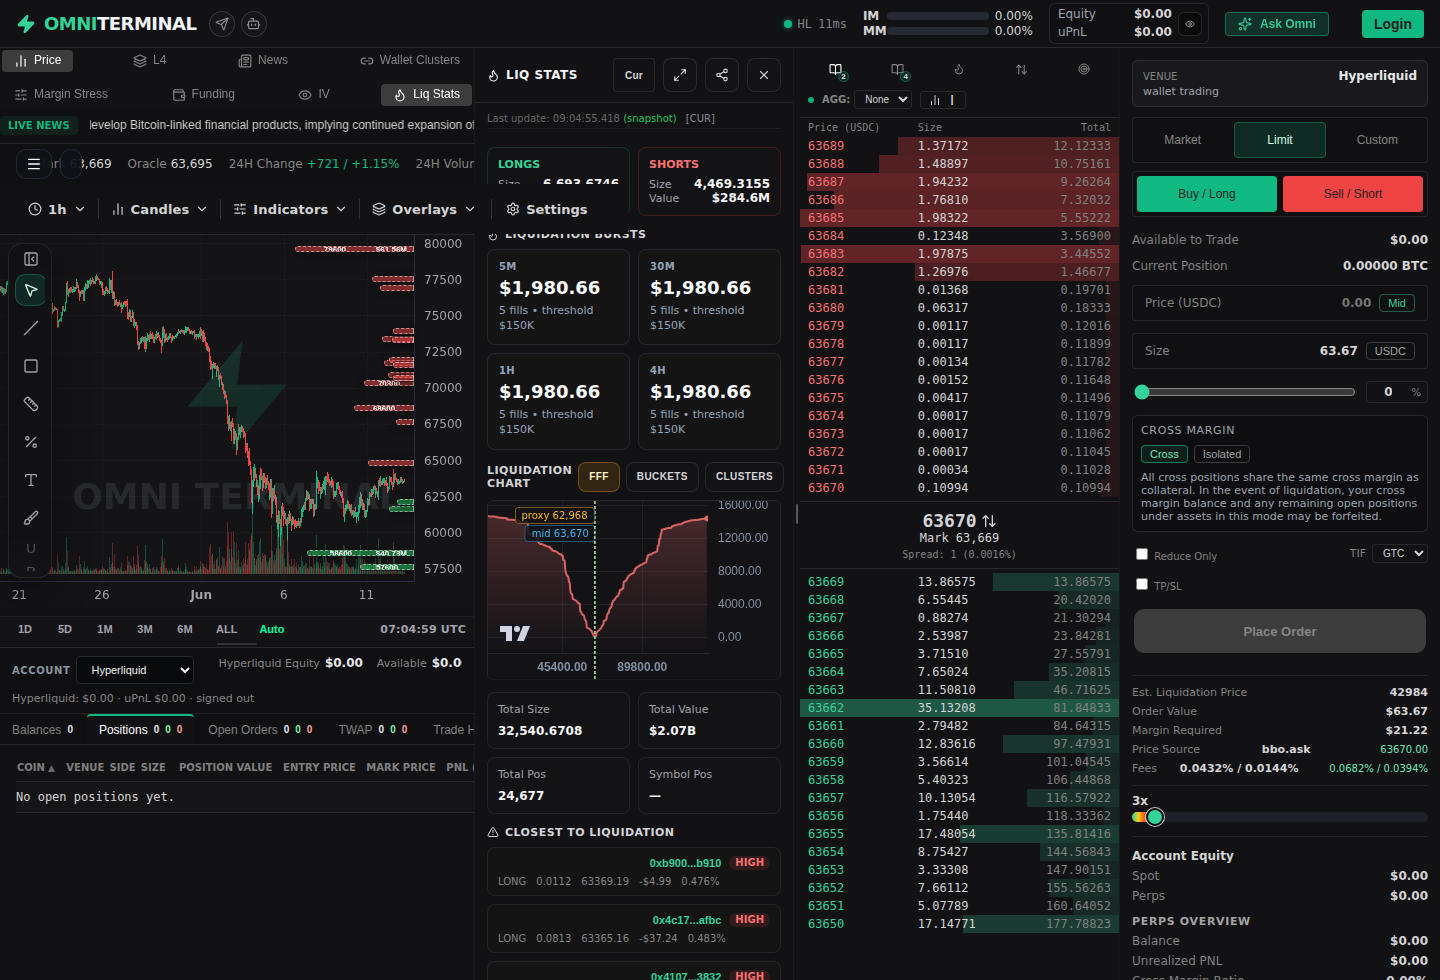This screenshot has height=980, width=1440.
Task: Show the liquidation BUCKETS chart
Action: coord(662,477)
